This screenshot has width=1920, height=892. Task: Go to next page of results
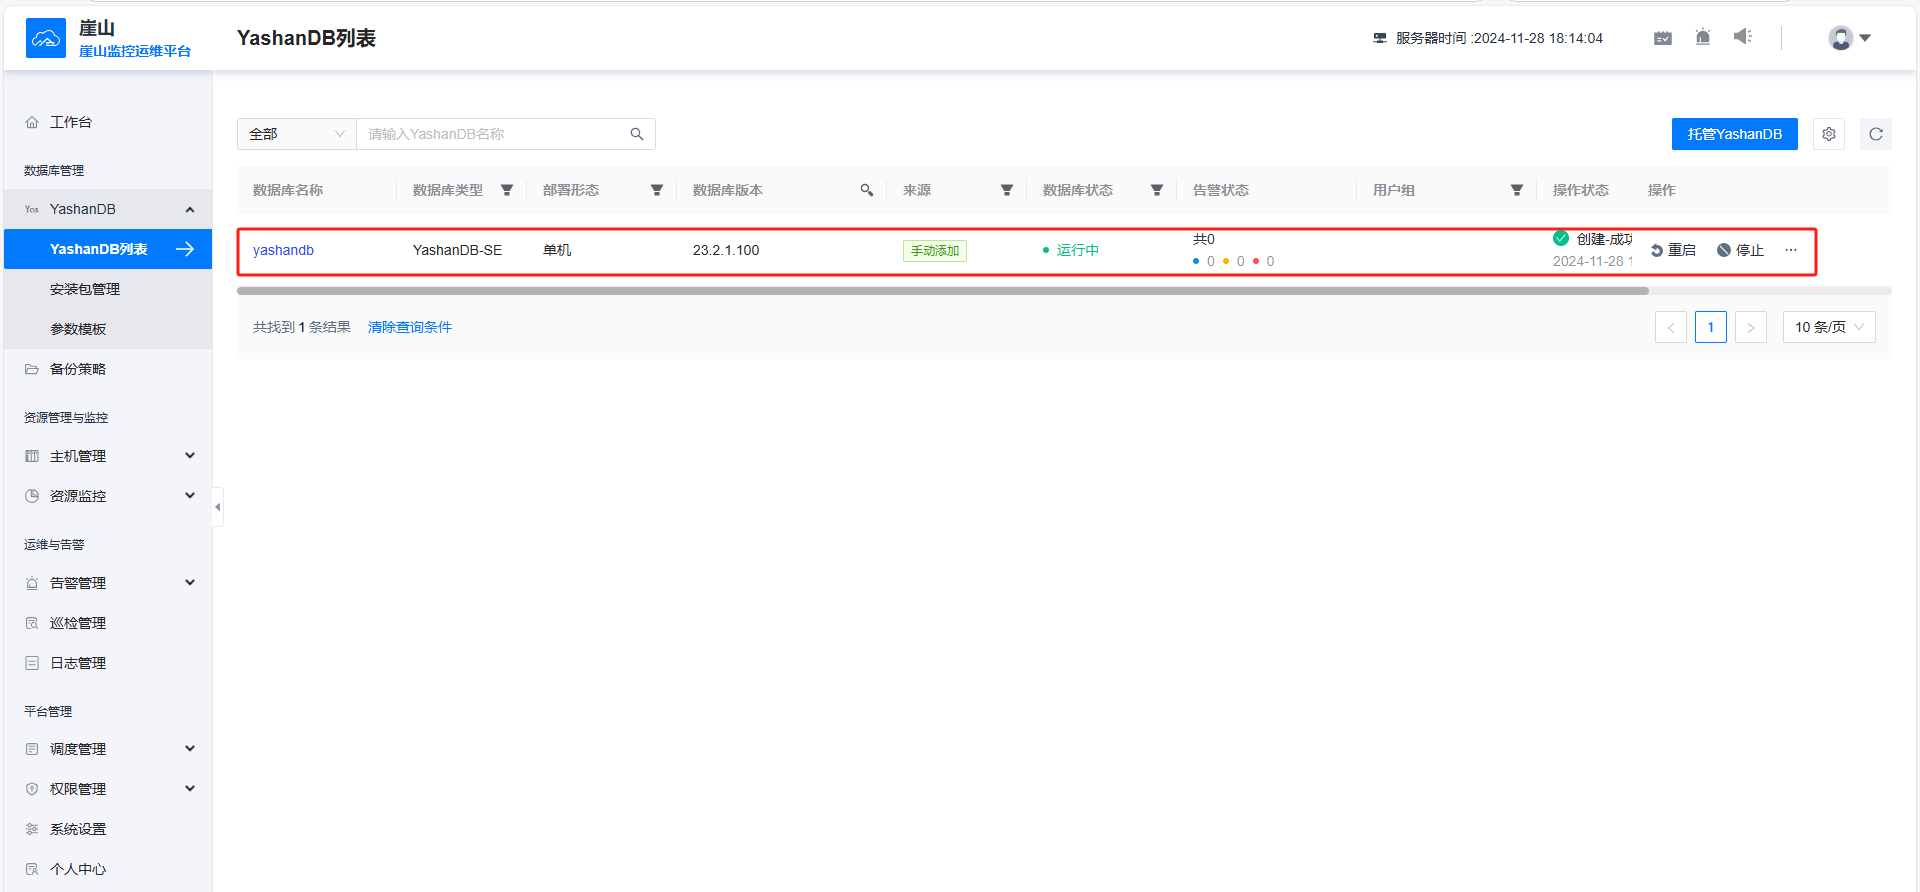[1751, 327]
